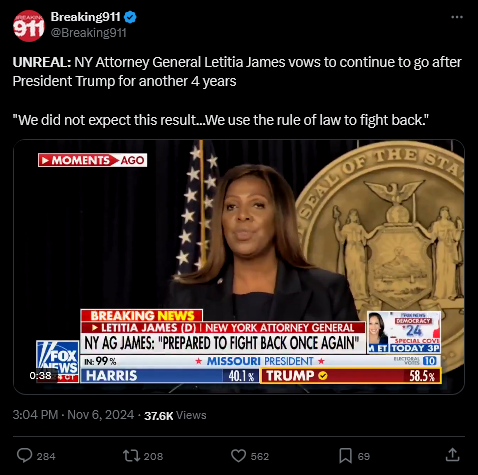Open the share upload icon
Viewport: 478px width, 475px height.
point(452,455)
